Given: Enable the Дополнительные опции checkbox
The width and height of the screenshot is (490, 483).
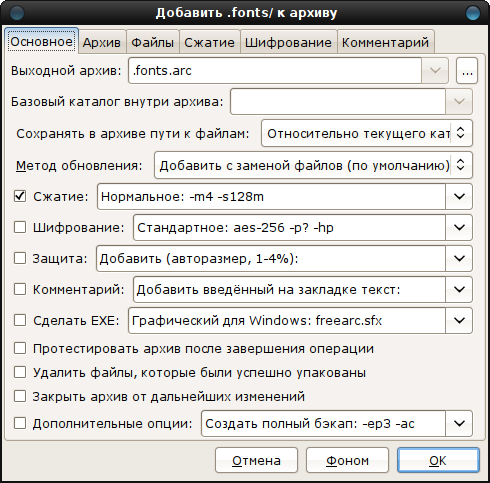Looking at the screenshot, I should (20, 424).
